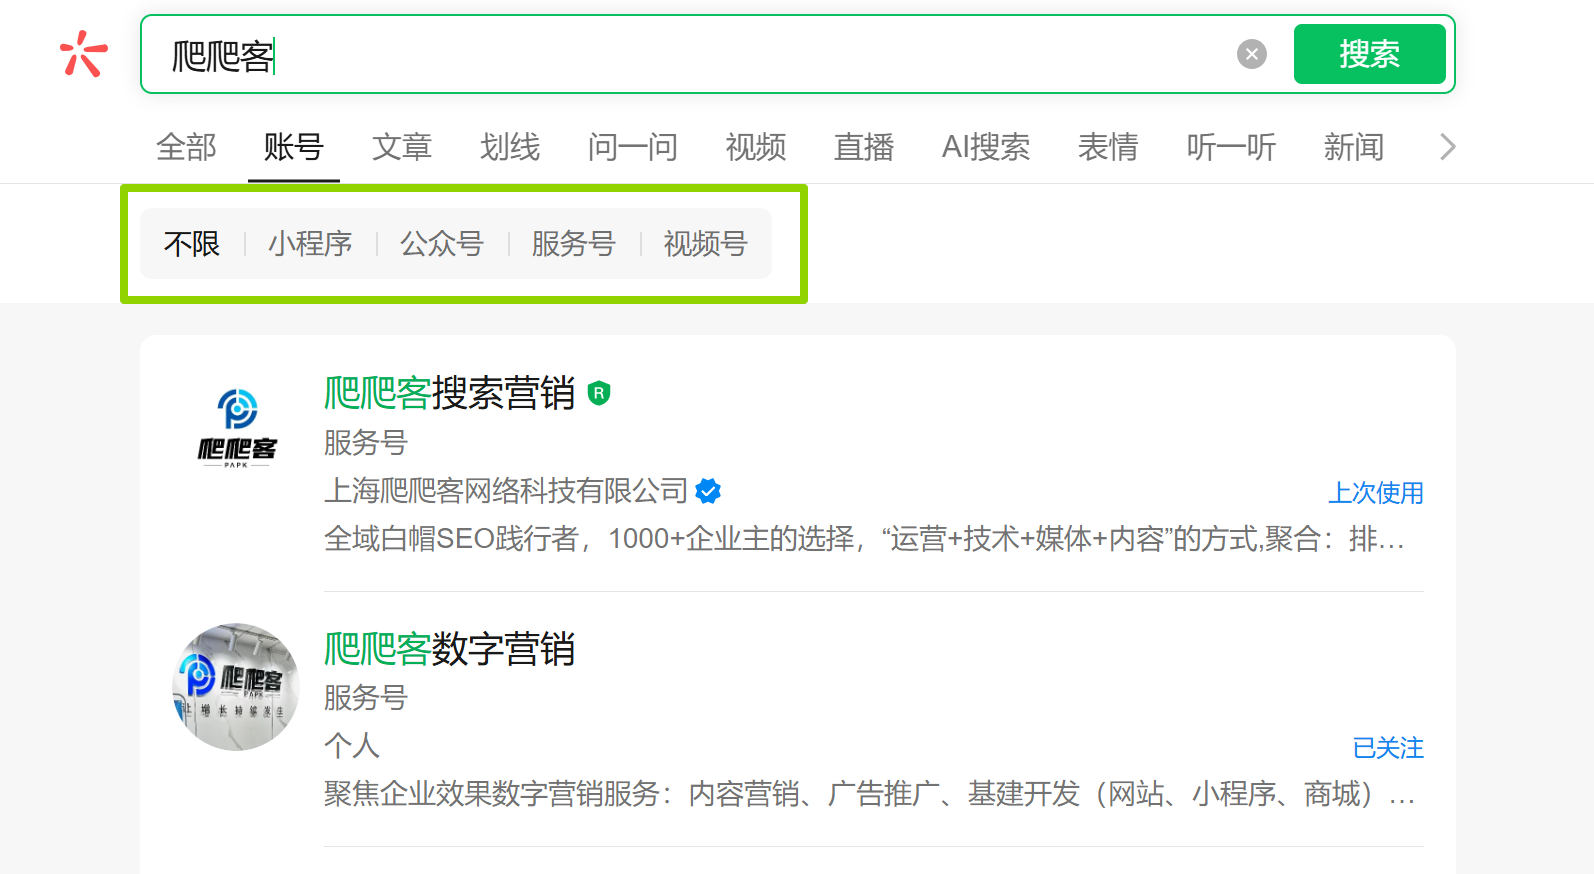Viewport: 1594px width, 874px height.
Task: Click 服务号 label under 爬爬客搜索营销
Action: pyautogui.click(x=366, y=442)
